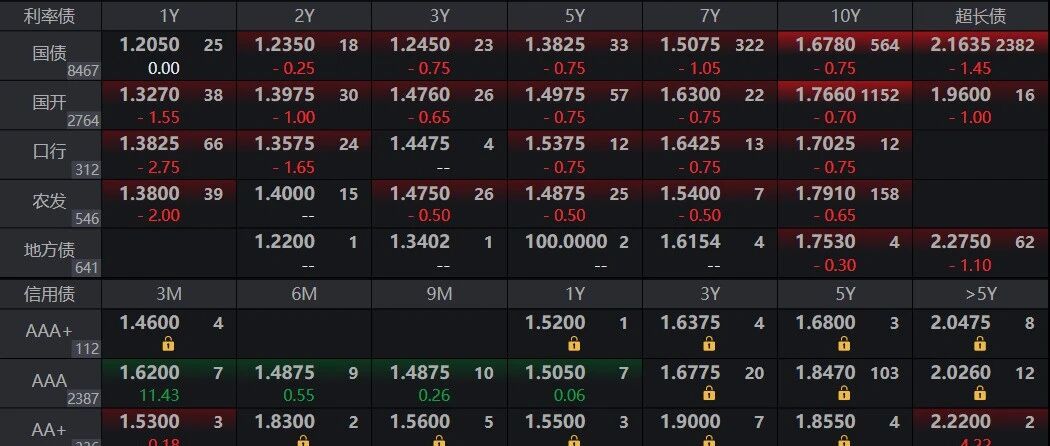The image size is (1050, 446).
Task: Click lock icon under AAA+ 3Y 1.6375
Action: pos(709,344)
